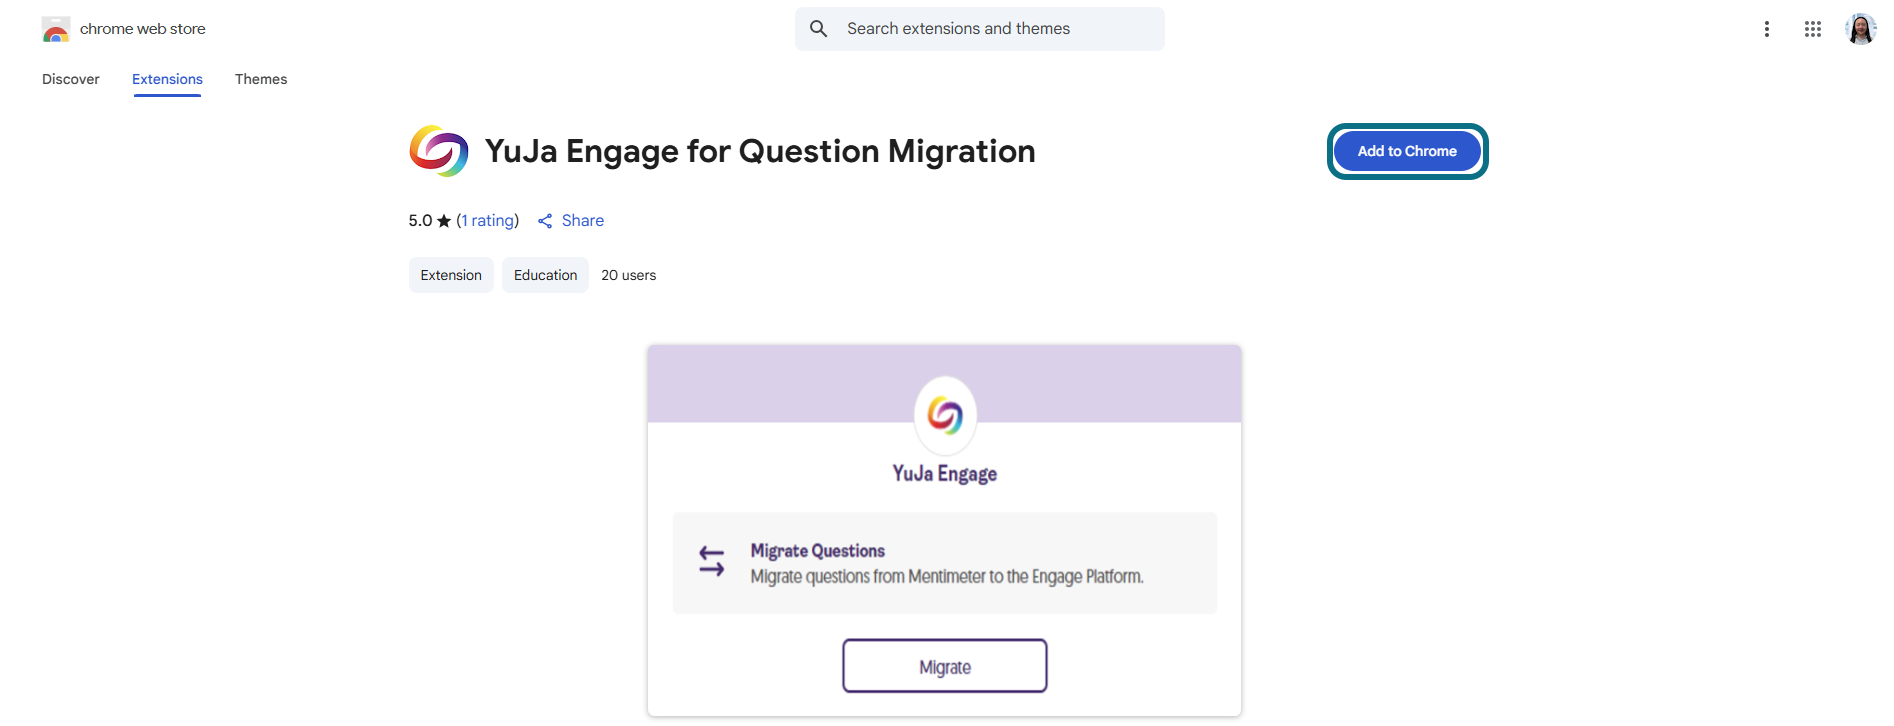Screen dimensions: 1894x726
Task: Open the Google apps grid
Action: (1813, 29)
